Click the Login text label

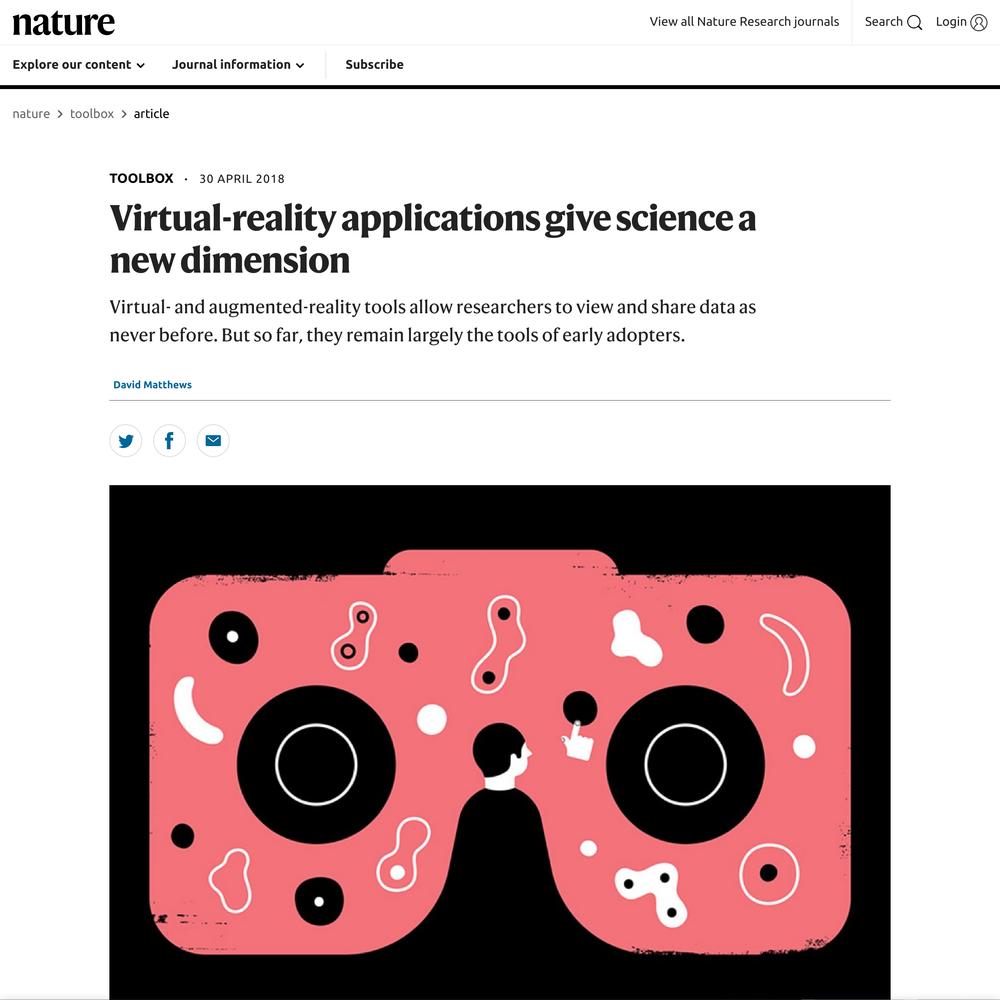951,22
